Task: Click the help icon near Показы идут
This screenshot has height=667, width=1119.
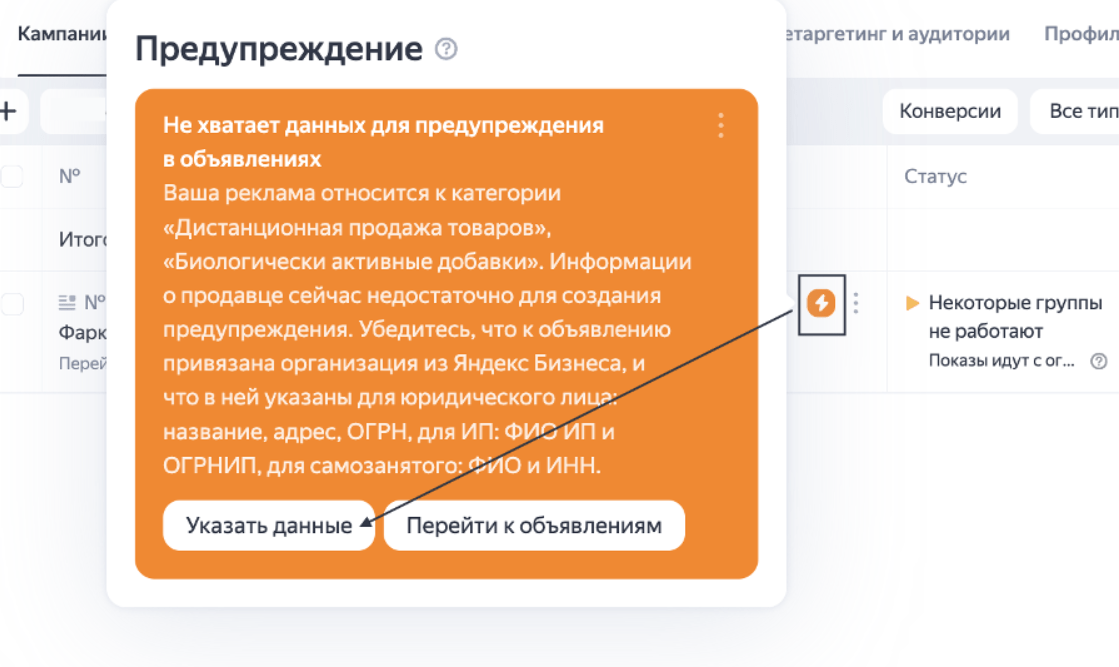Action: (1099, 361)
